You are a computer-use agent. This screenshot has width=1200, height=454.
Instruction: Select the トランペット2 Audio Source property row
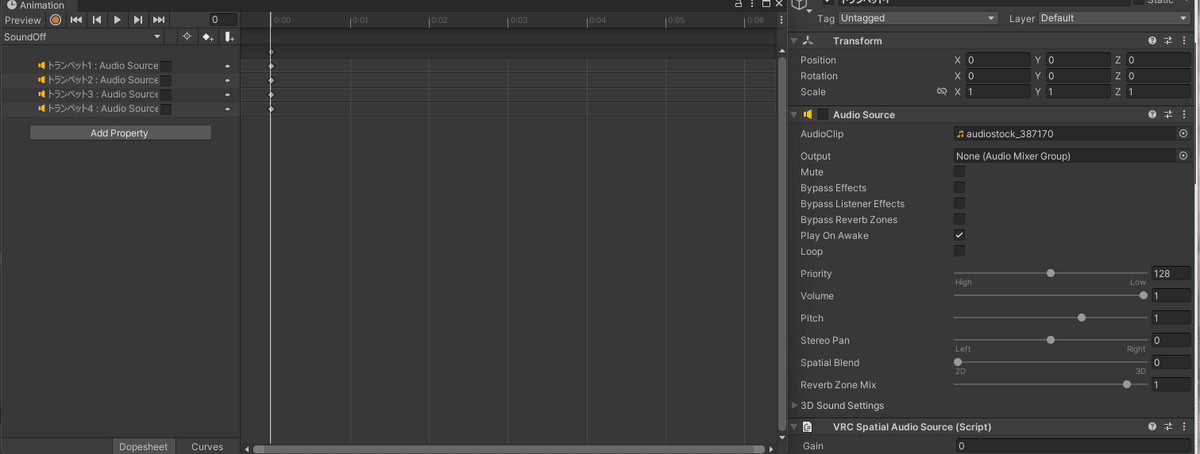click(x=120, y=80)
